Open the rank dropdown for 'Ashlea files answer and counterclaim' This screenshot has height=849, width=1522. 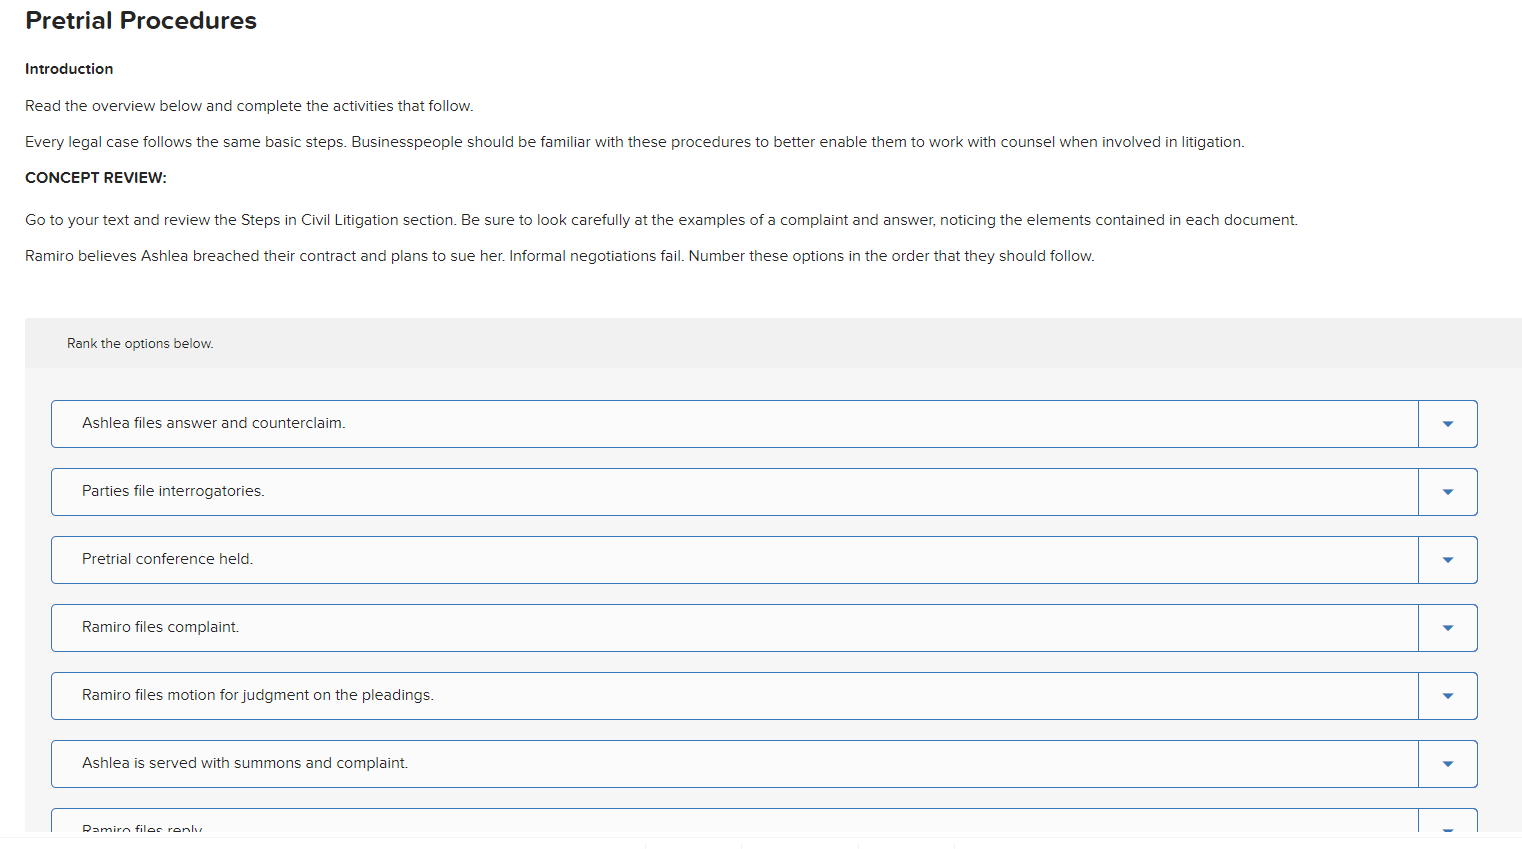point(1447,423)
